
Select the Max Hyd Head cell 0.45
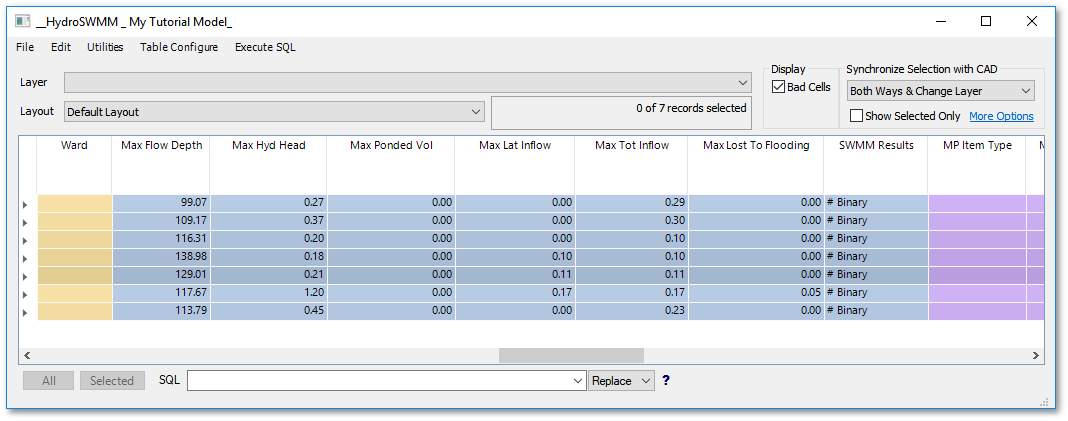[268, 311]
